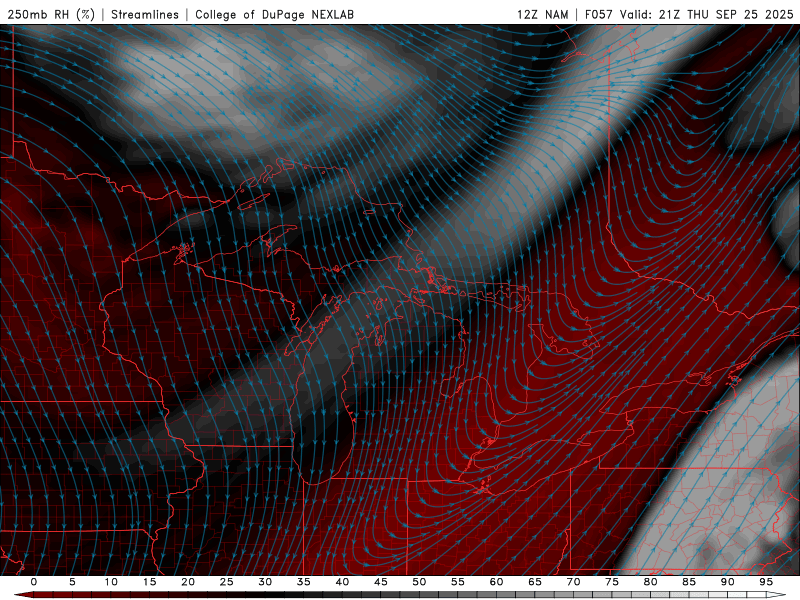The width and height of the screenshot is (800, 600).
Task: Select the "30" colorbar scale label
Action: [x=265, y=582]
